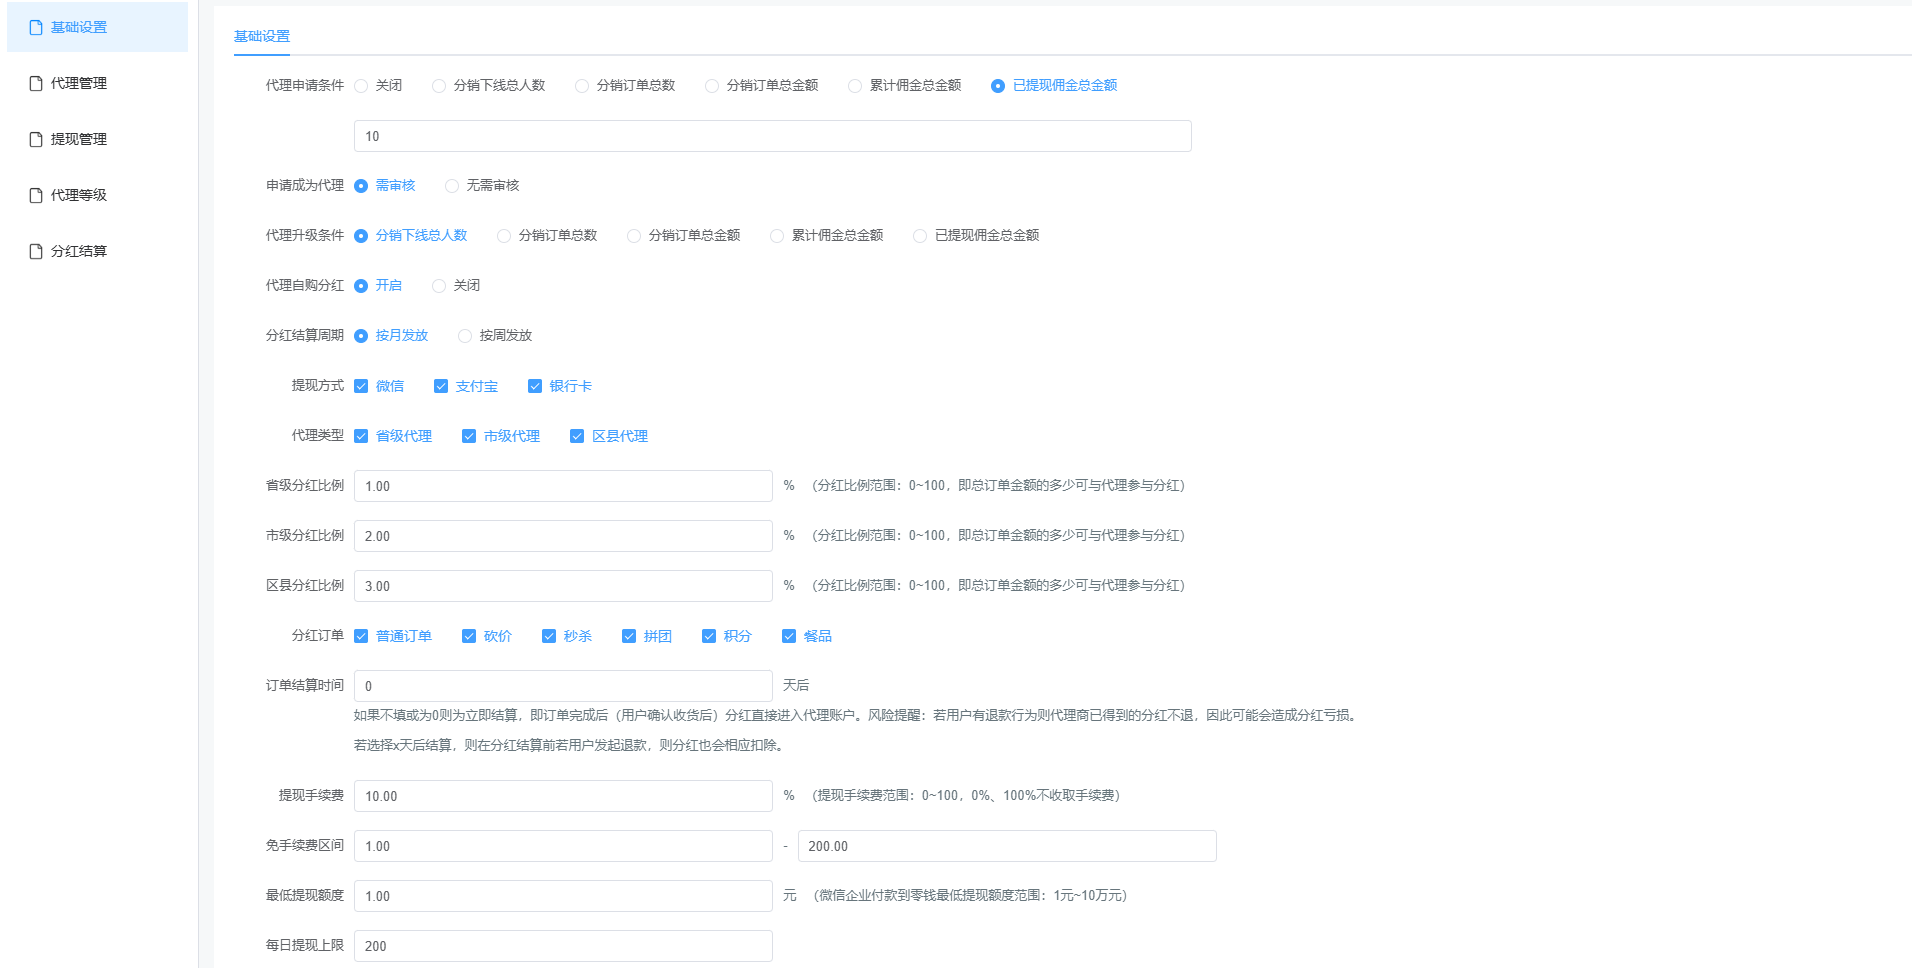Click the document icon beside 代理管理

point(36,83)
